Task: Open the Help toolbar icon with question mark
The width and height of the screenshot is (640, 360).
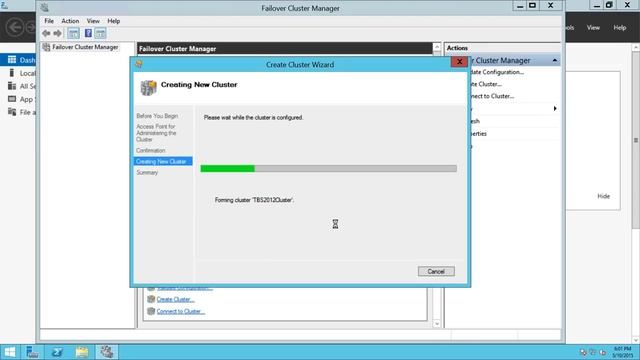Action: pos(88,33)
